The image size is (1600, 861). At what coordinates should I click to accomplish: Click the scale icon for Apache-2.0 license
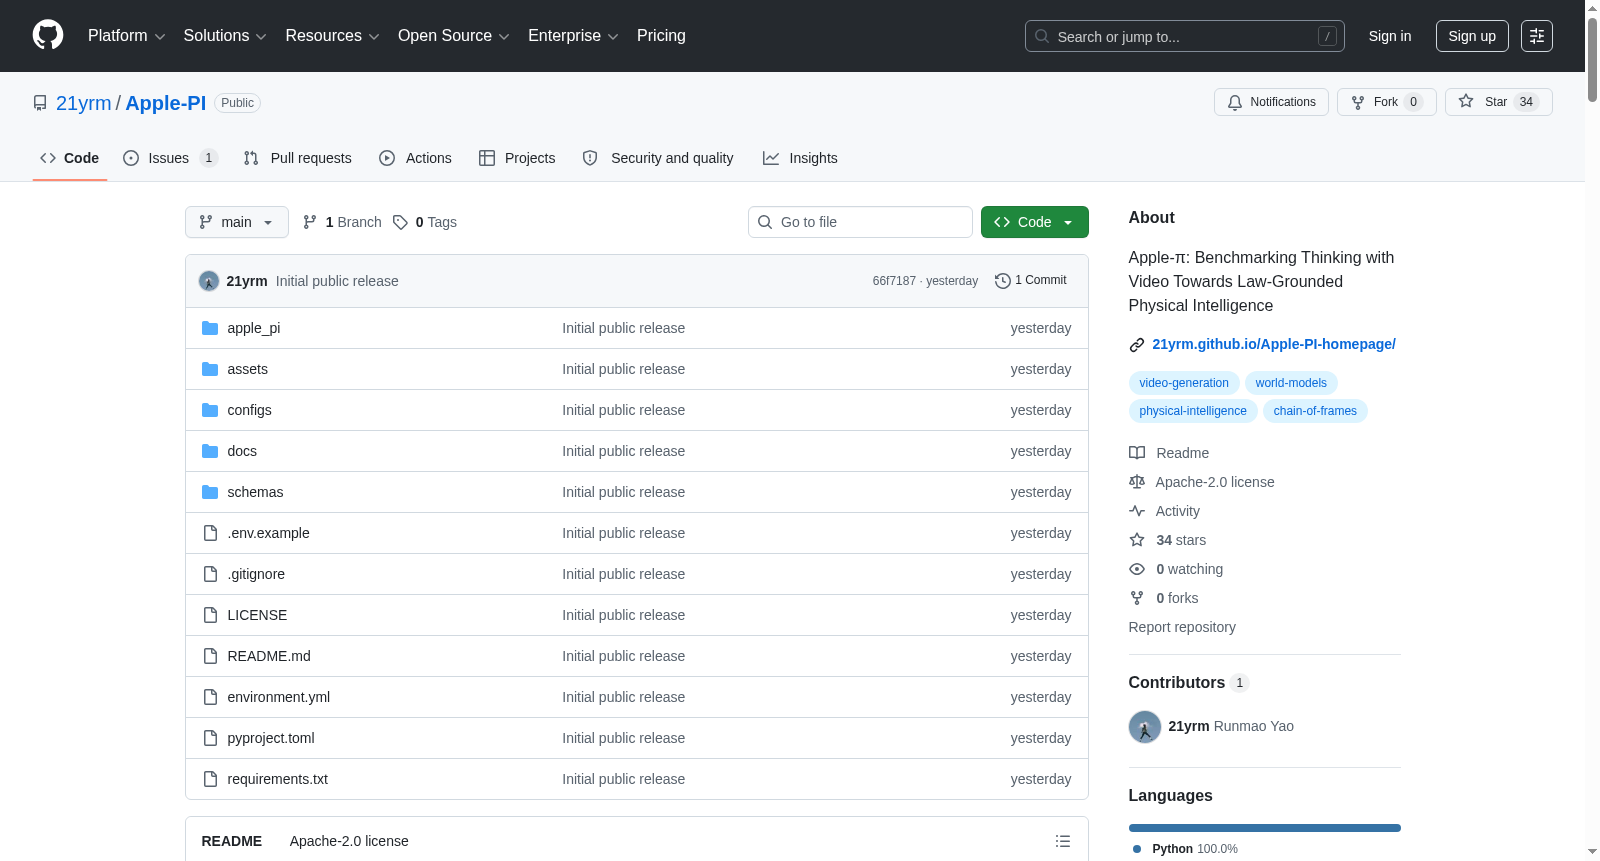[x=1137, y=482]
